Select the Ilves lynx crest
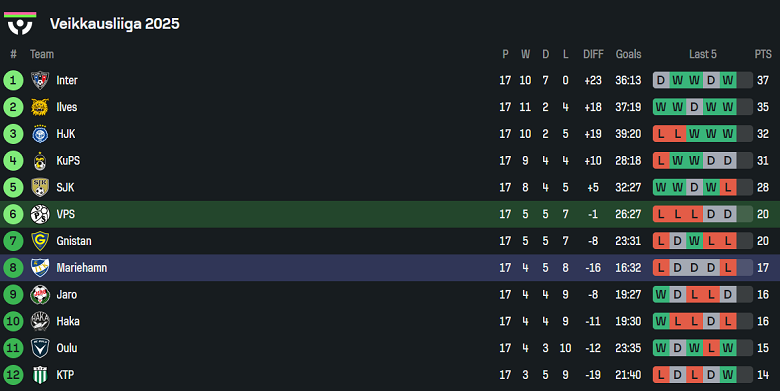This screenshot has width=780, height=391. 40,107
